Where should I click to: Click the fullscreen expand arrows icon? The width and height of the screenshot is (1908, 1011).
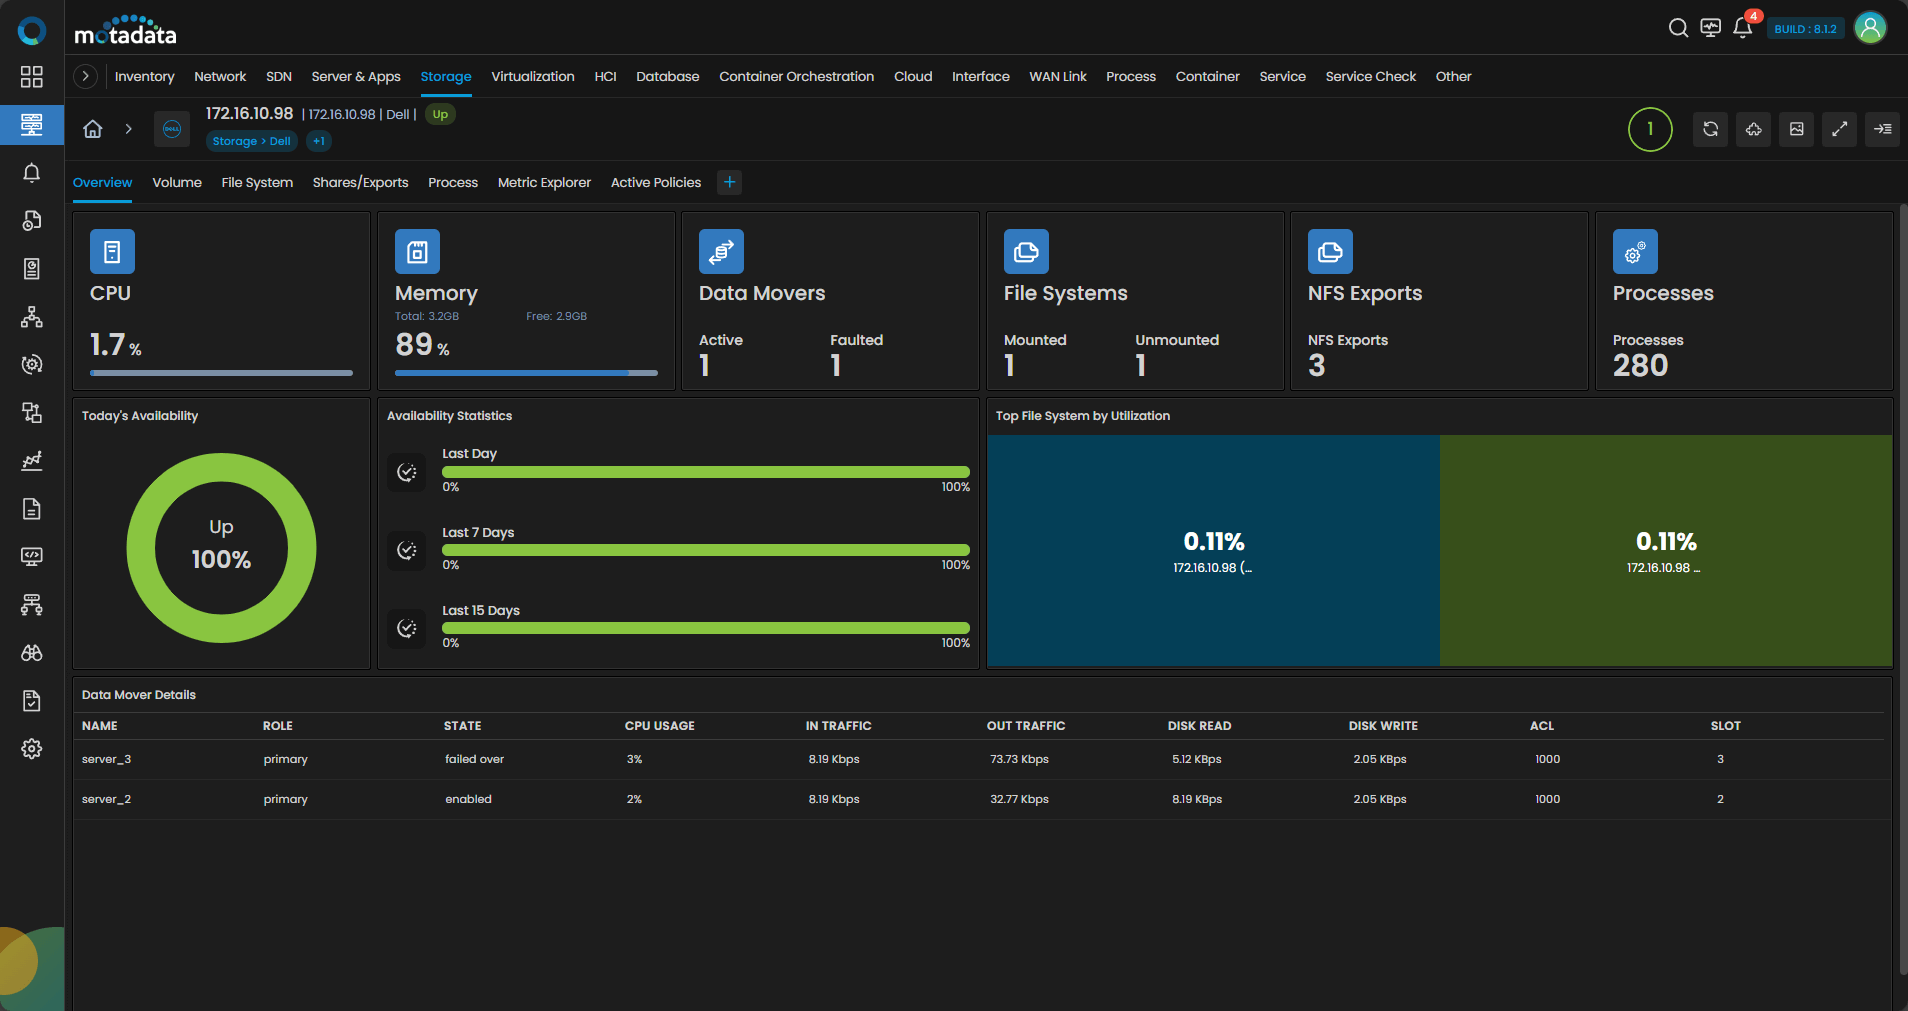1839,129
